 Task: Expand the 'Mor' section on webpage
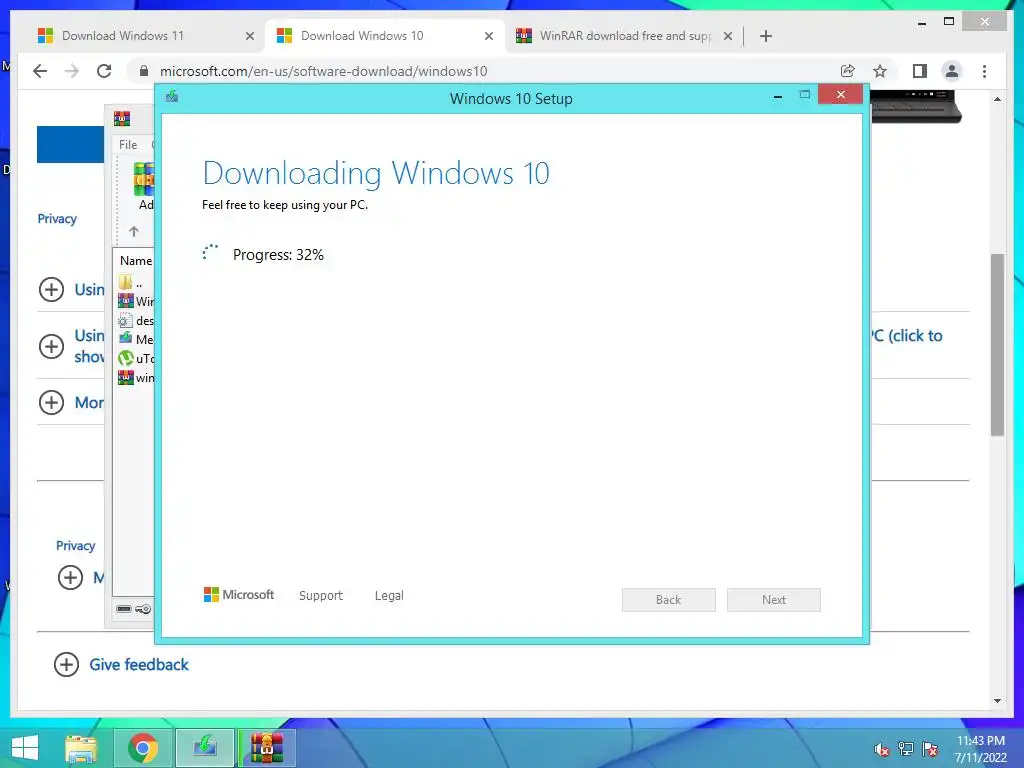click(x=52, y=402)
